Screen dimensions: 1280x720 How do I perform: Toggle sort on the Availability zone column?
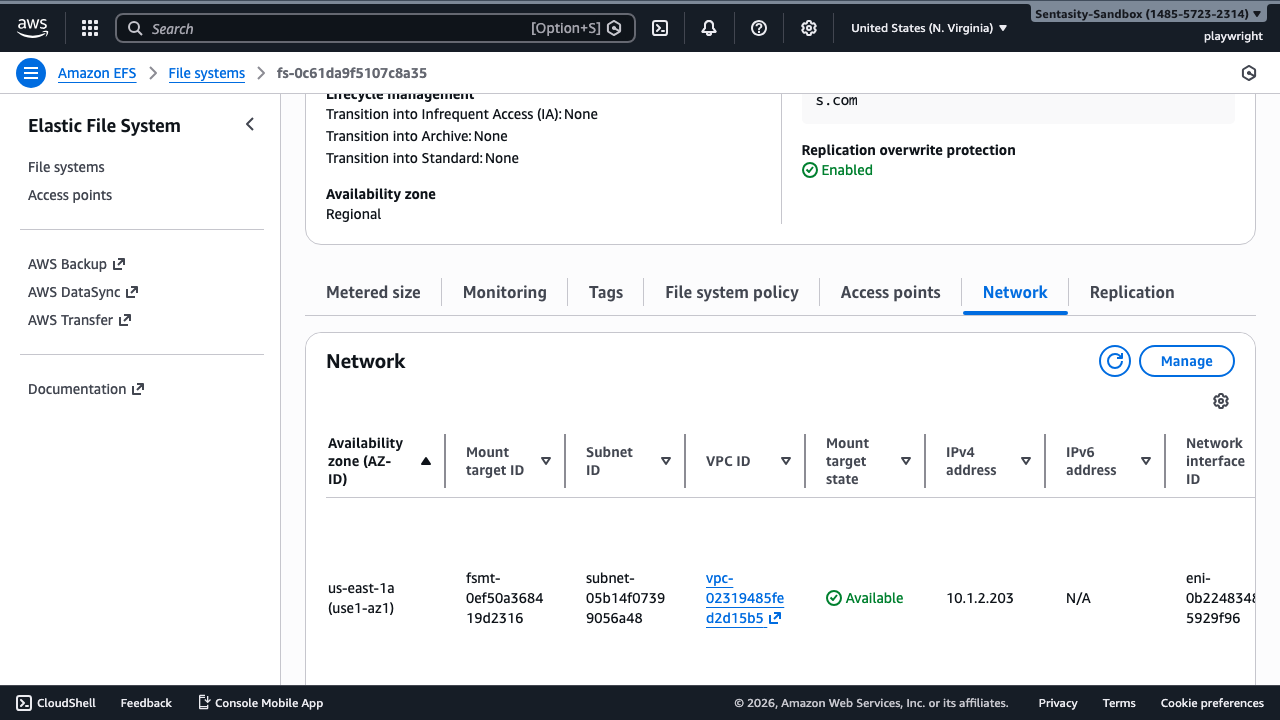coord(425,461)
